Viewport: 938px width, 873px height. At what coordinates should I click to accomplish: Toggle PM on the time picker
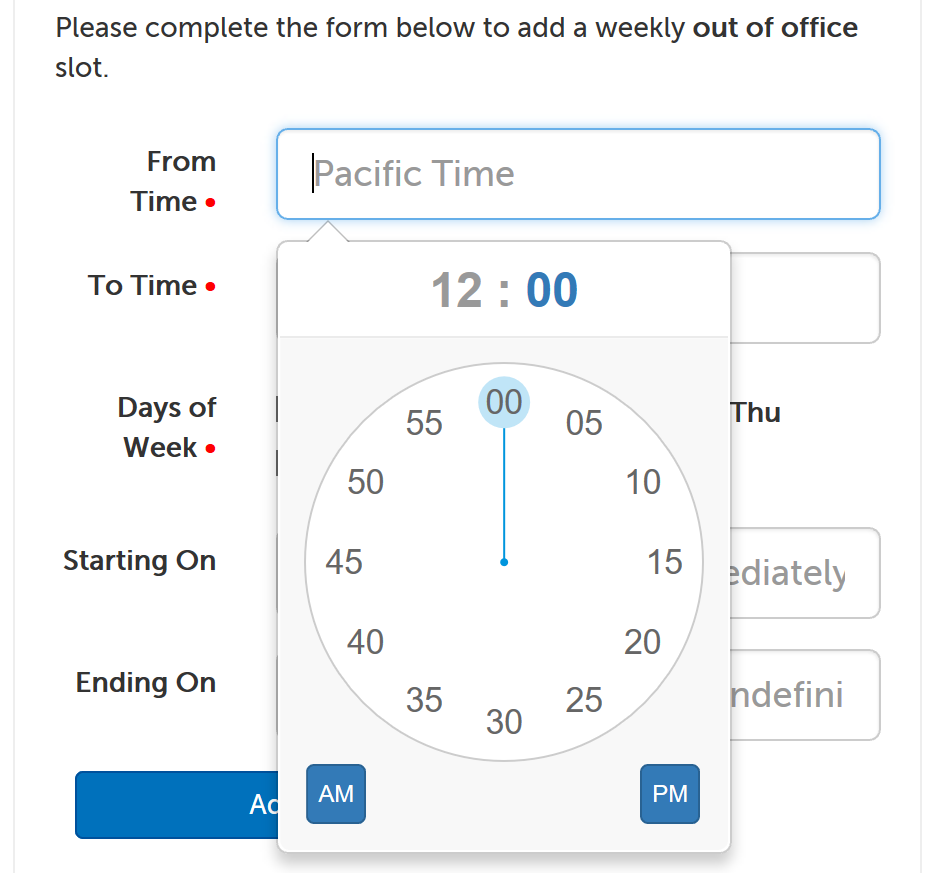669,793
